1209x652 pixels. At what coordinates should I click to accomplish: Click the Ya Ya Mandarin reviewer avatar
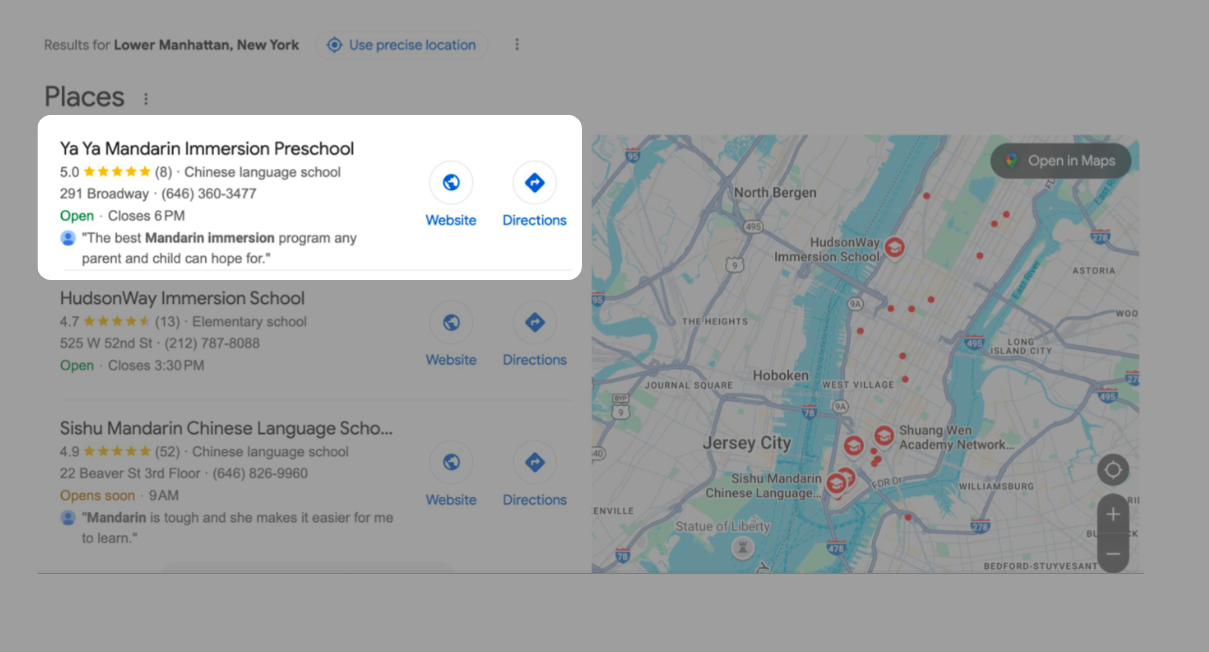pyautogui.click(x=68, y=238)
